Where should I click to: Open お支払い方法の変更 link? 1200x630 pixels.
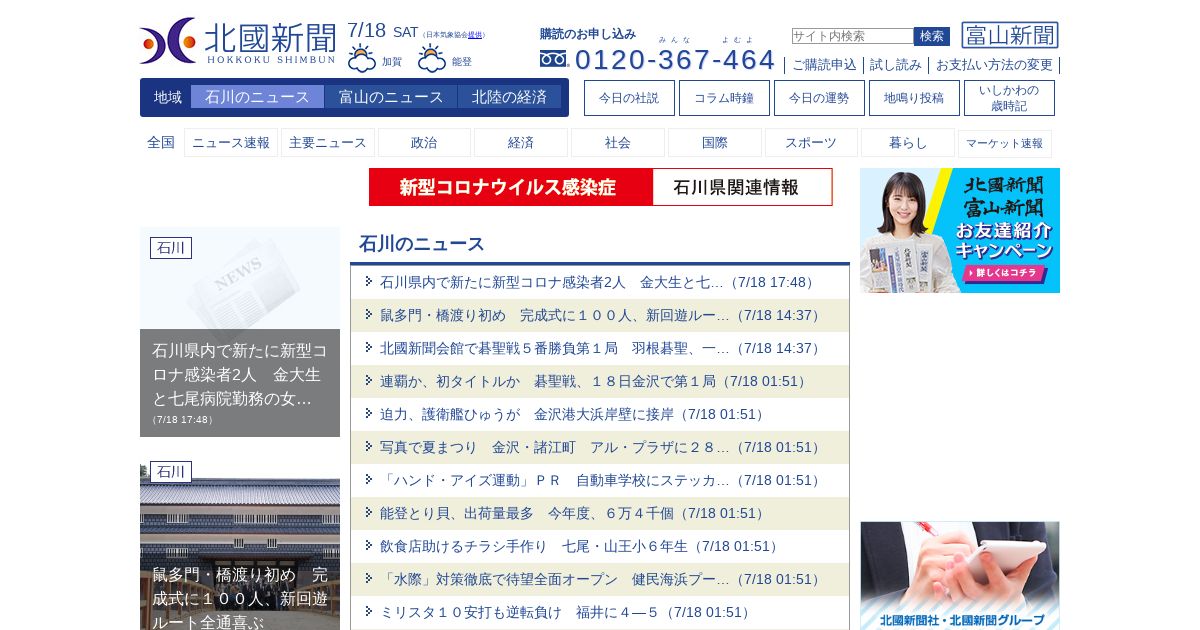tap(994, 65)
